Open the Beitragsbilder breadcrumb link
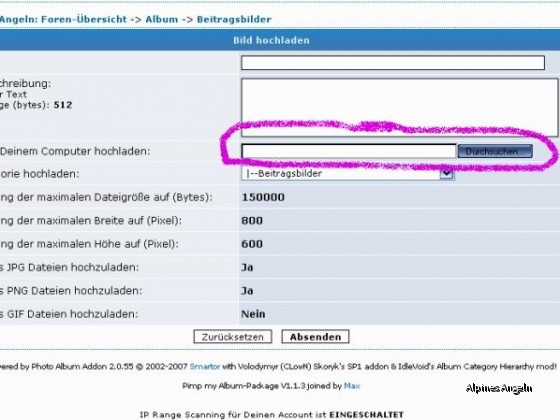The width and height of the screenshot is (560, 420). pyautogui.click(x=234, y=19)
